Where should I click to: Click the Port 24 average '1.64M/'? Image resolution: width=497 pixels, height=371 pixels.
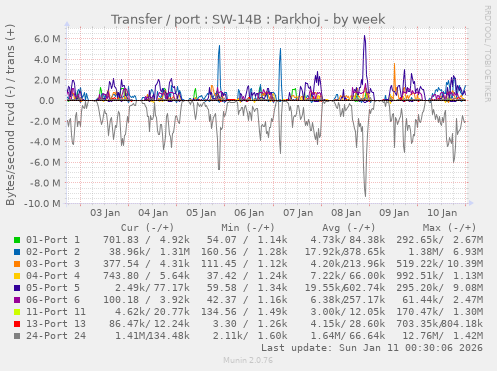[x=328, y=336]
